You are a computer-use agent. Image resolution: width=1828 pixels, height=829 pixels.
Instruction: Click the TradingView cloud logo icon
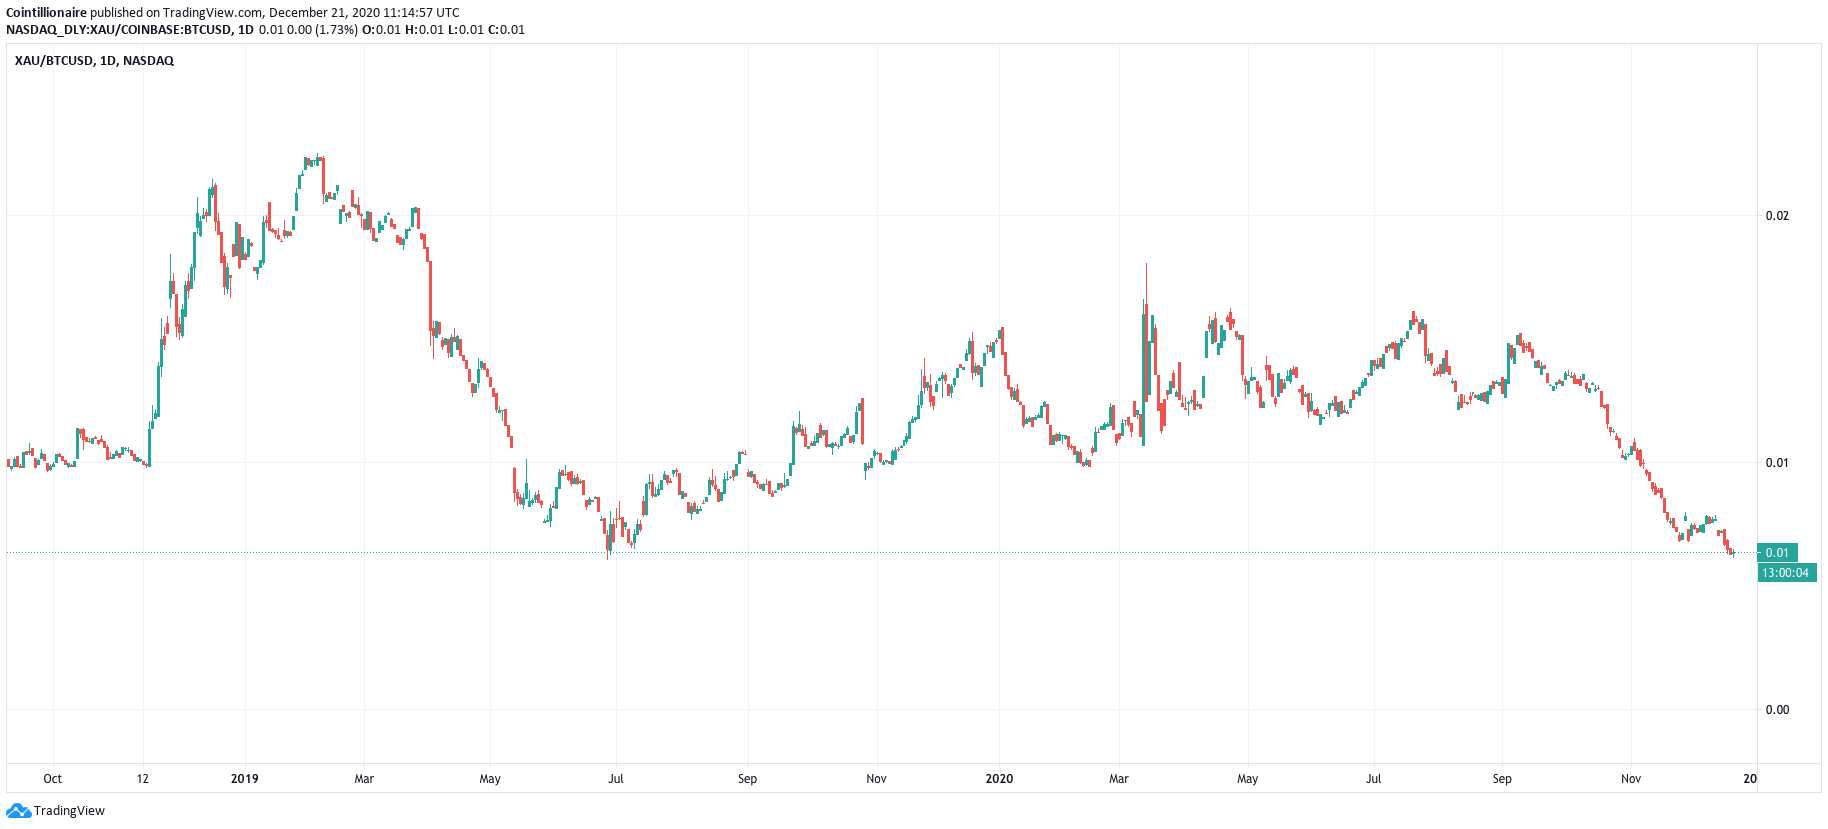coord(18,811)
